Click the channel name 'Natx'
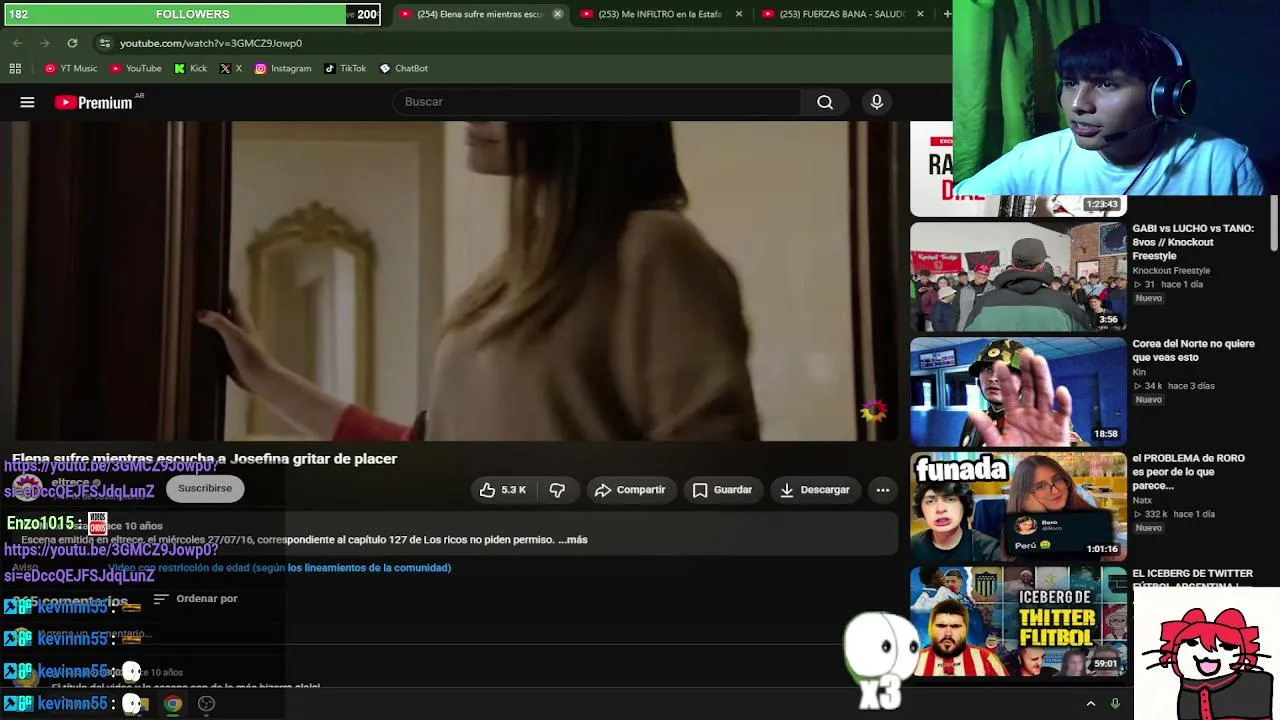The width and height of the screenshot is (1280, 720). pos(1142,500)
